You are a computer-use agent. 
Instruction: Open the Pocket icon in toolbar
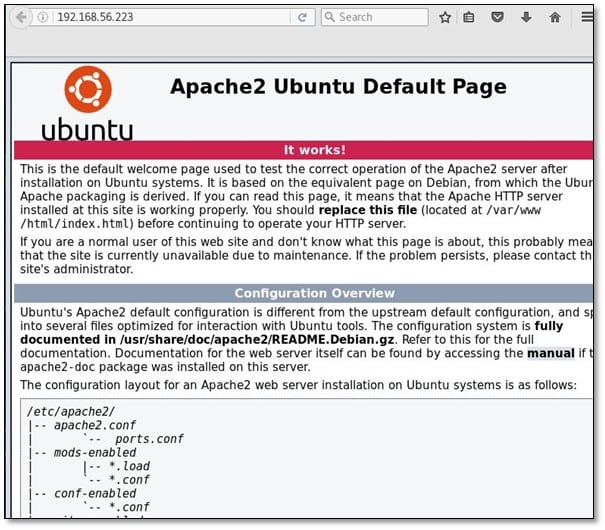[x=497, y=17]
